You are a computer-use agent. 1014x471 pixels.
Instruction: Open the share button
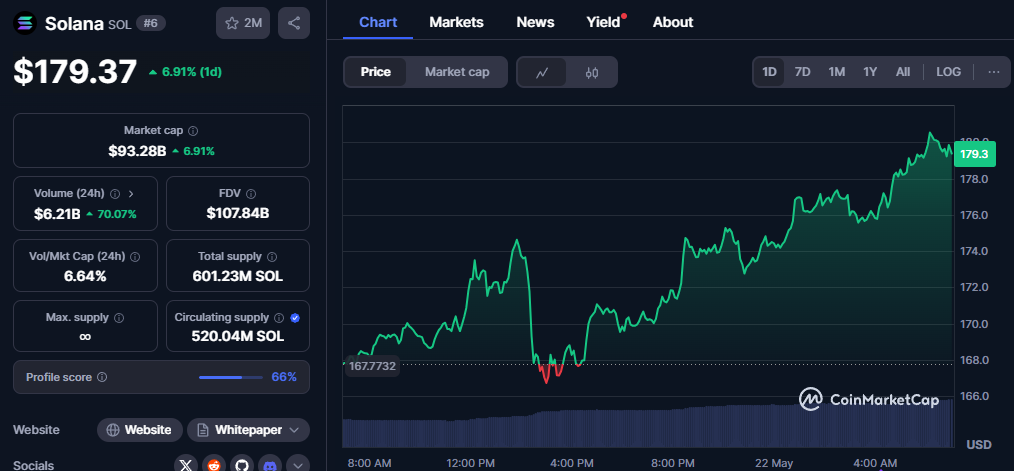(294, 23)
